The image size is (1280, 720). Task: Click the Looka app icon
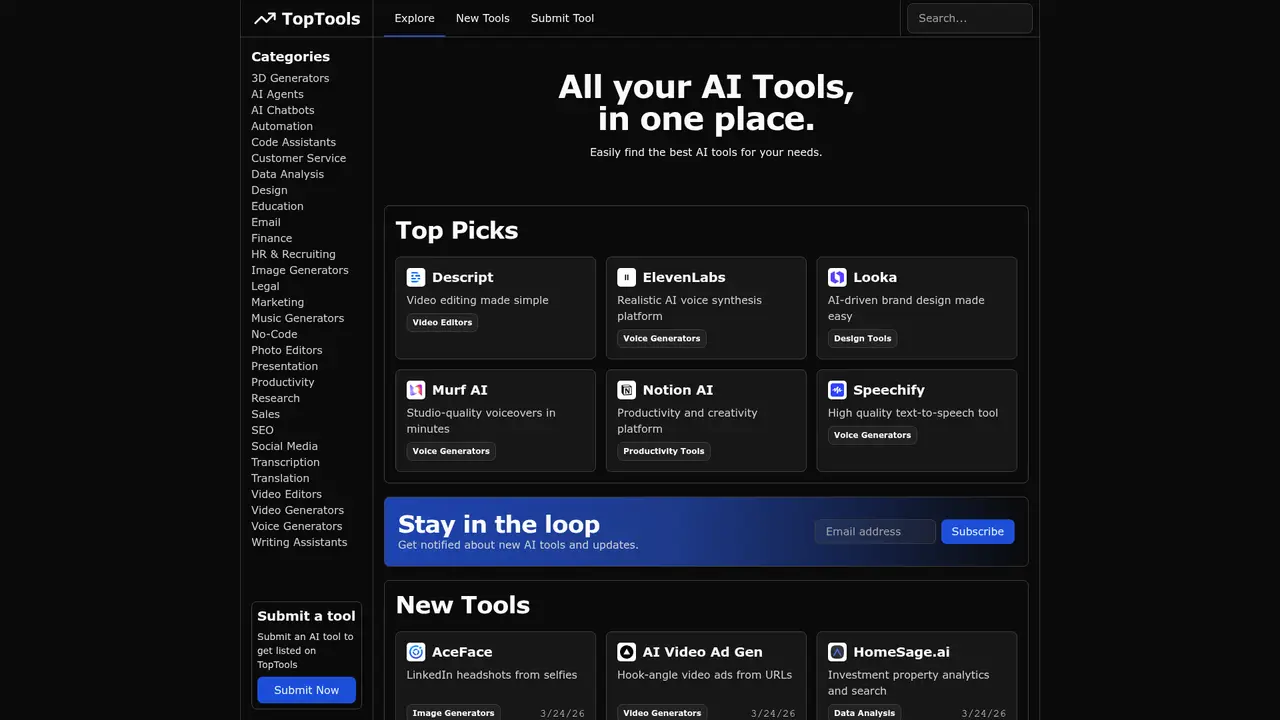[837, 277]
